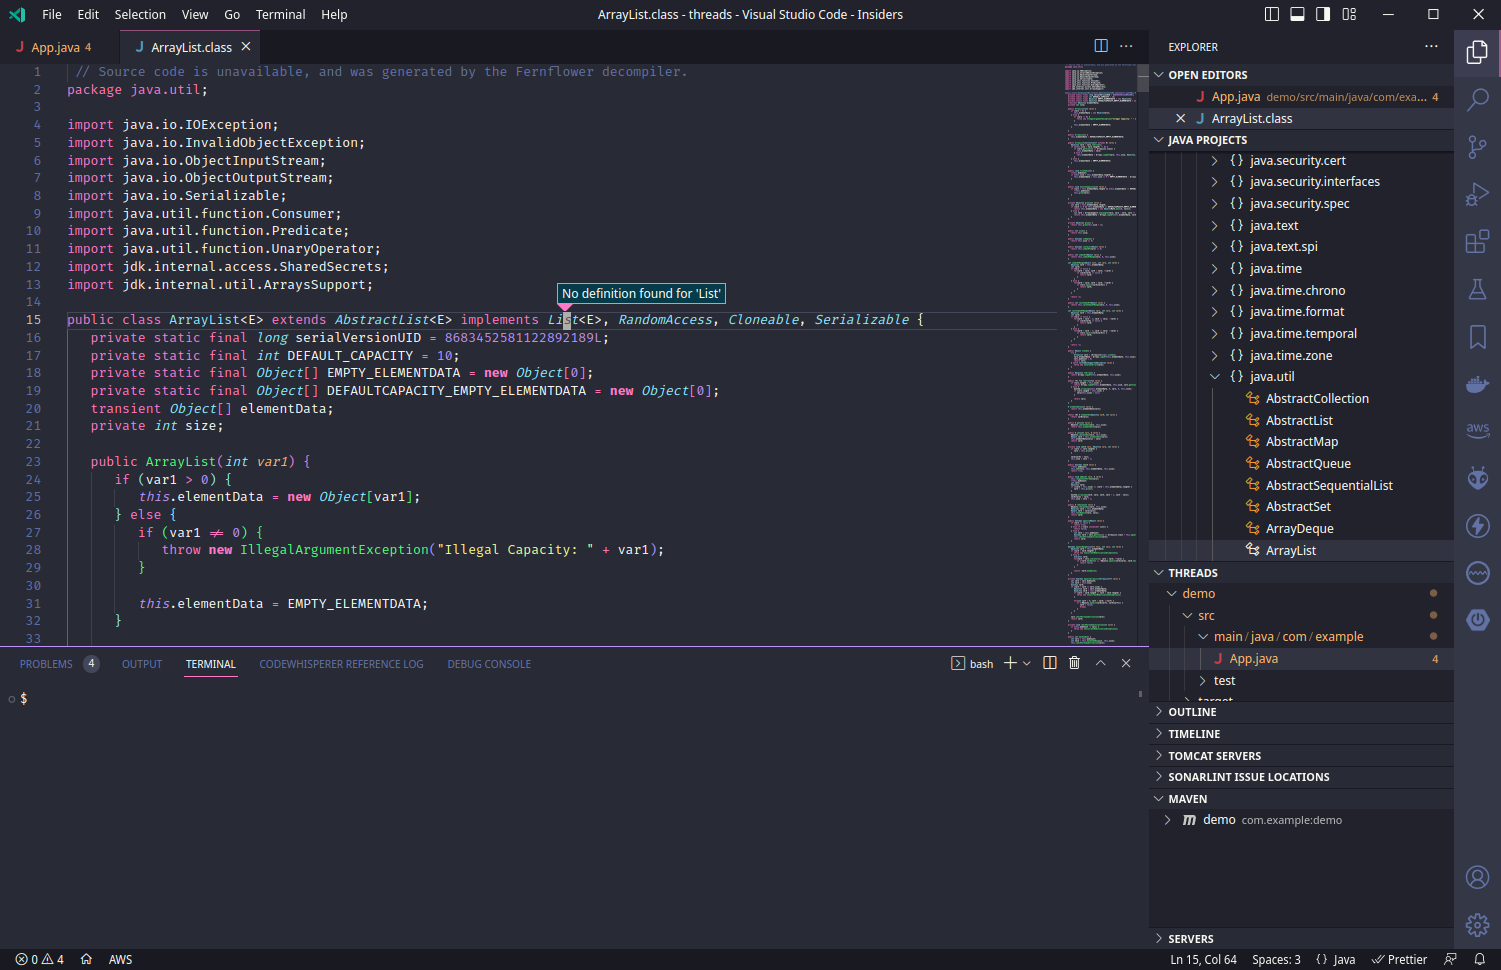Screen dimensions: 1501x970
Task: Click the errors and warnings status indicator
Action: (x=40, y=959)
